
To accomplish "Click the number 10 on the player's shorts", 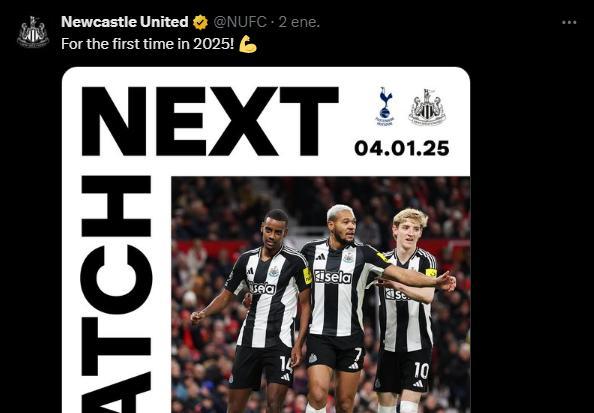I will pyautogui.click(x=421, y=371).
